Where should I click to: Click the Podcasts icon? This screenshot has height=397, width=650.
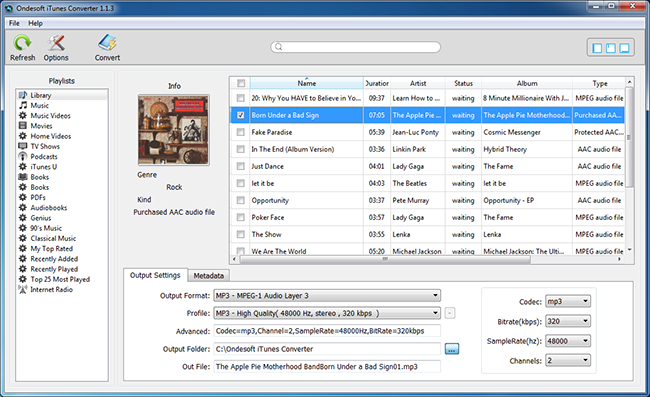(23, 156)
